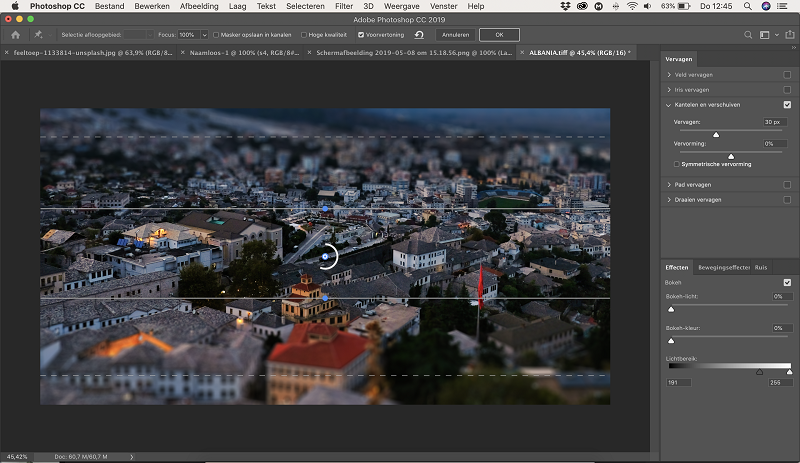Open the Dropbox menu bar icon
This screenshot has height=463, width=800.
tap(565, 6)
